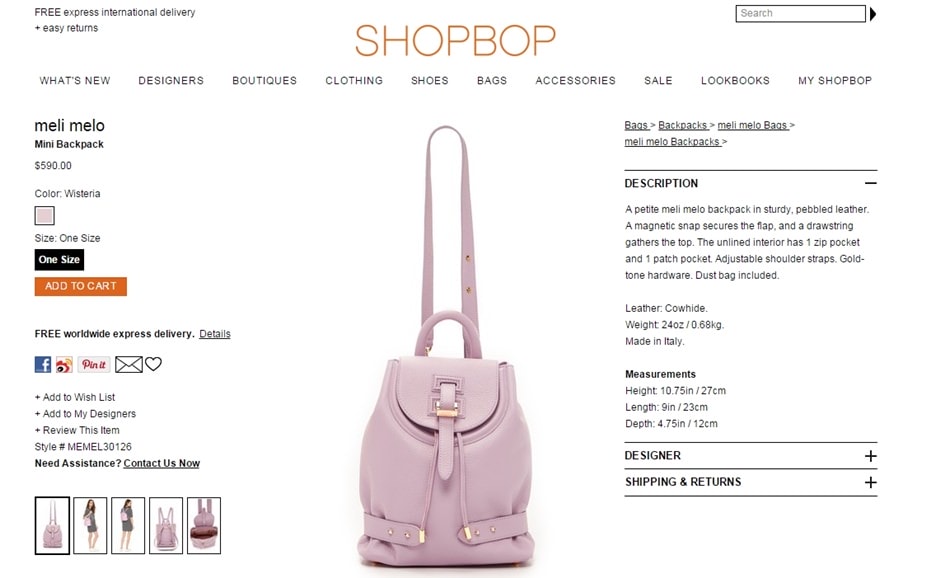Image resolution: width=940 pixels, height=578 pixels.
Task: Expand the Shipping & Returns section
Action: coord(870,482)
